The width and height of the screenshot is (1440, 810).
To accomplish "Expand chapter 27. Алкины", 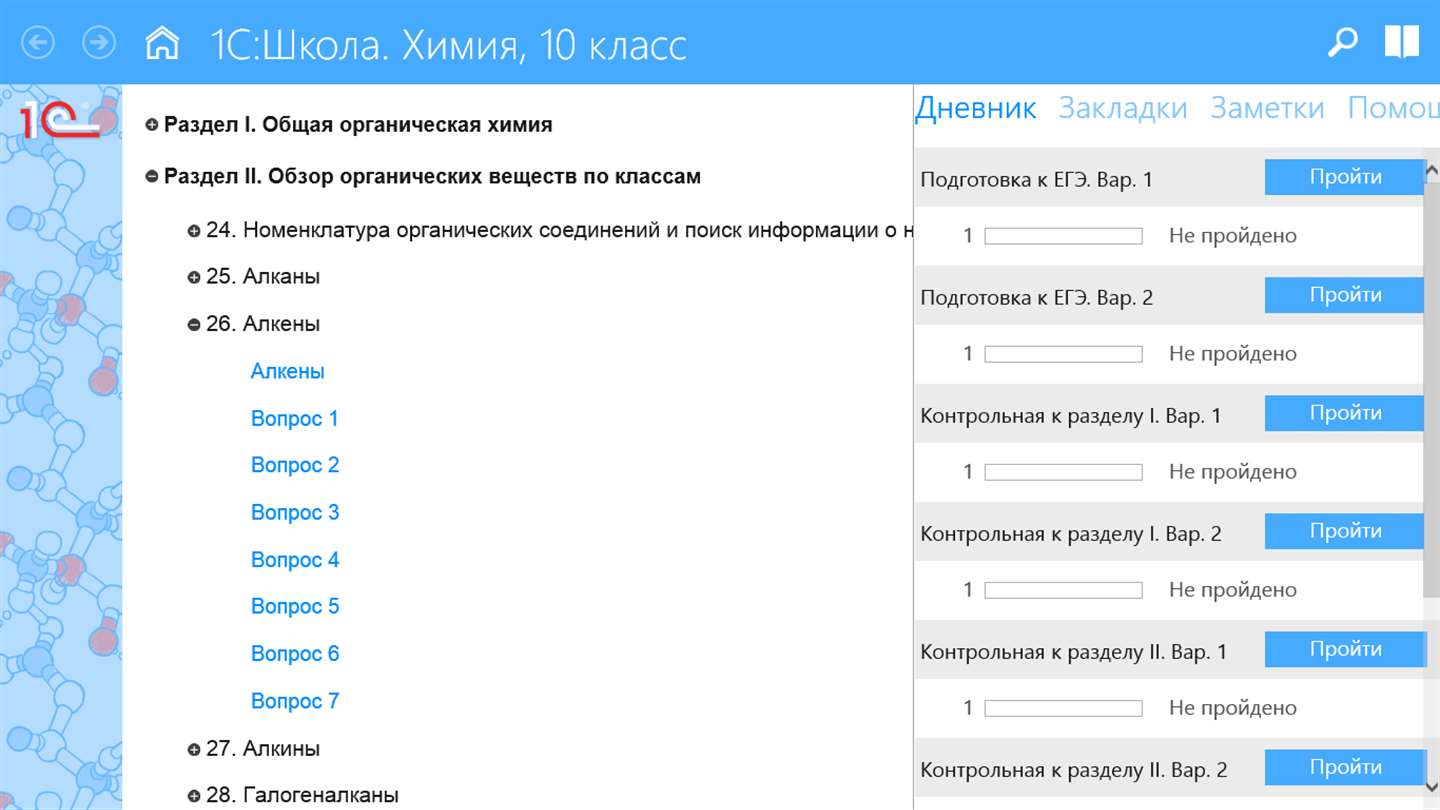I will [x=194, y=749].
